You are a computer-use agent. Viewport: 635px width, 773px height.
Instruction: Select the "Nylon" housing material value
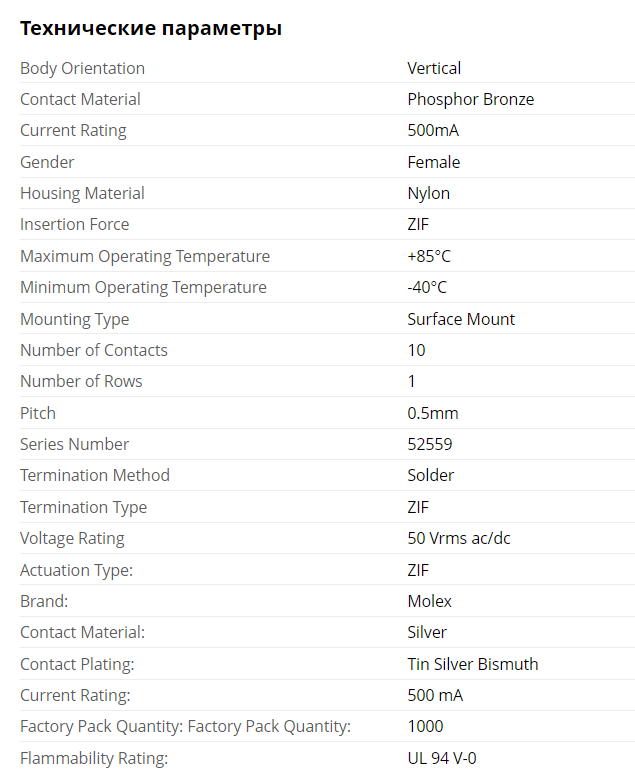coord(428,193)
